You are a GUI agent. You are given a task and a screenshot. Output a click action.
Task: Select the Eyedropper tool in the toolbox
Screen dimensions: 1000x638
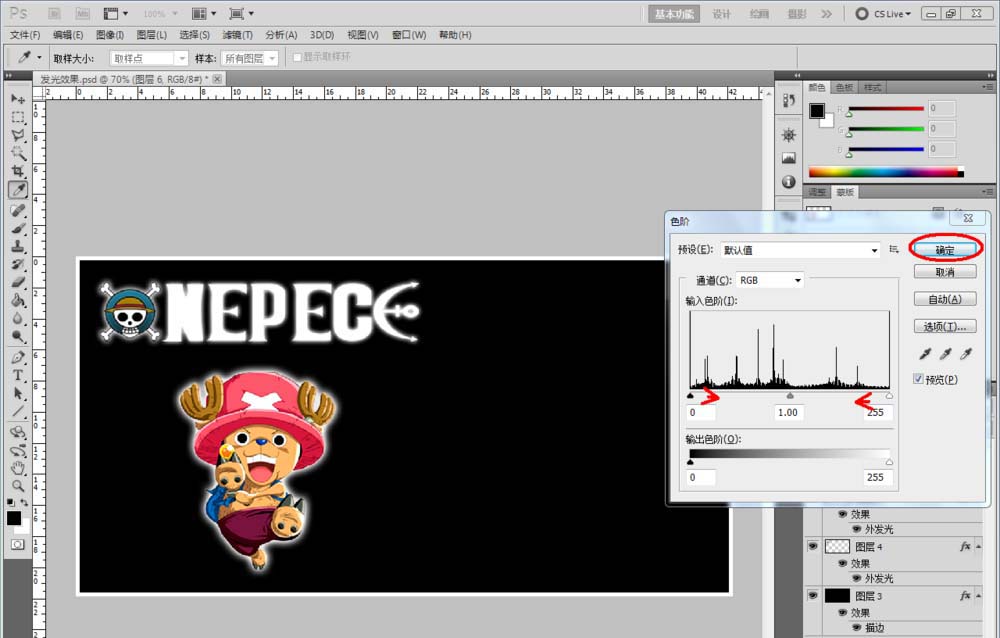18,189
